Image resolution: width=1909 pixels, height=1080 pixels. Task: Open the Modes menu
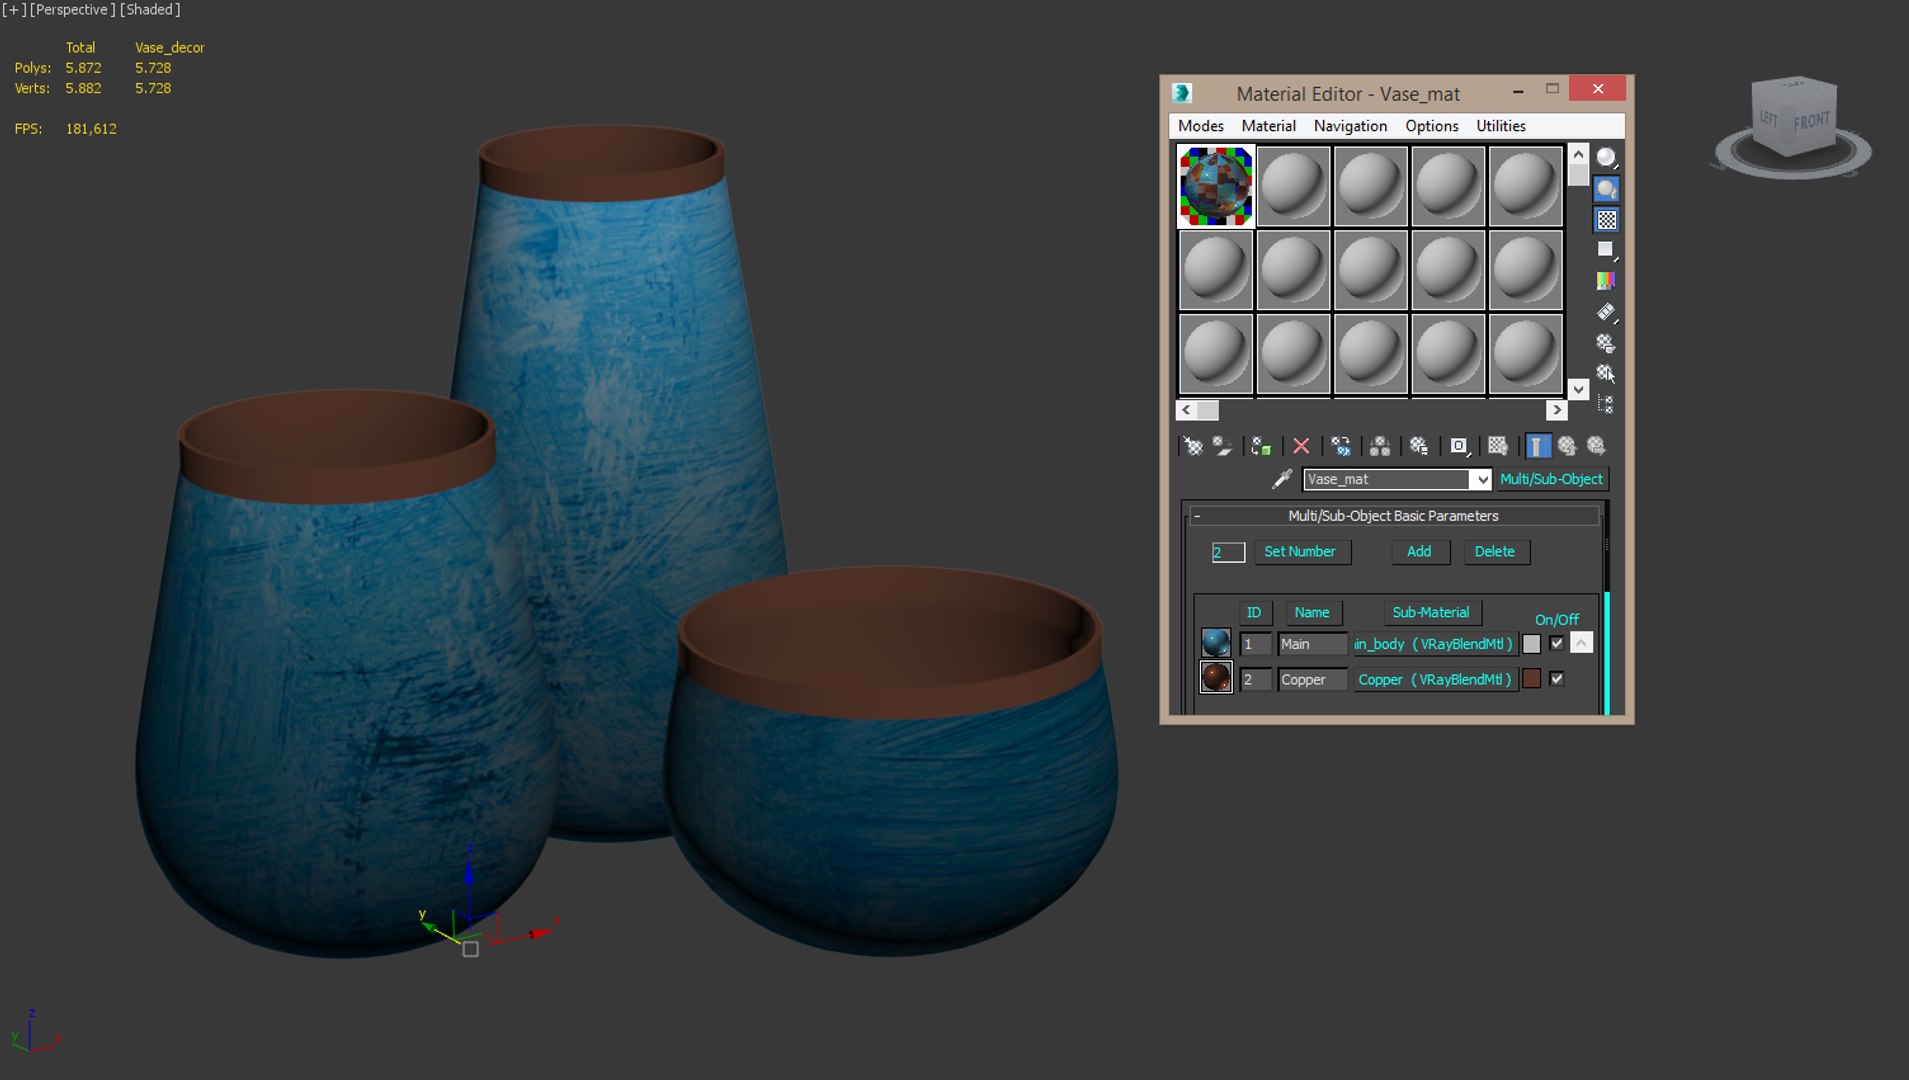(x=1200, y=126)
